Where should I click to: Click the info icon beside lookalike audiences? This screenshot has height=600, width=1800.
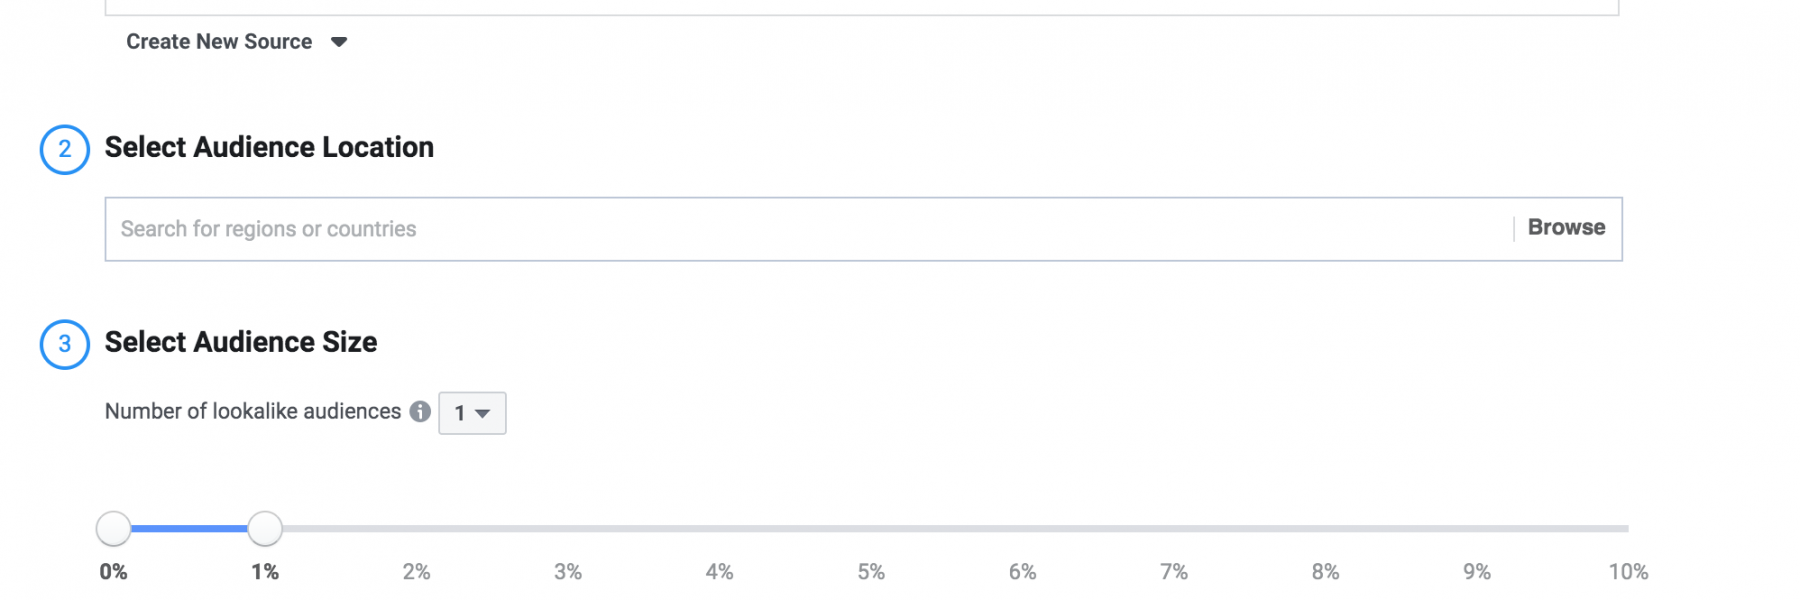point(420,411)
